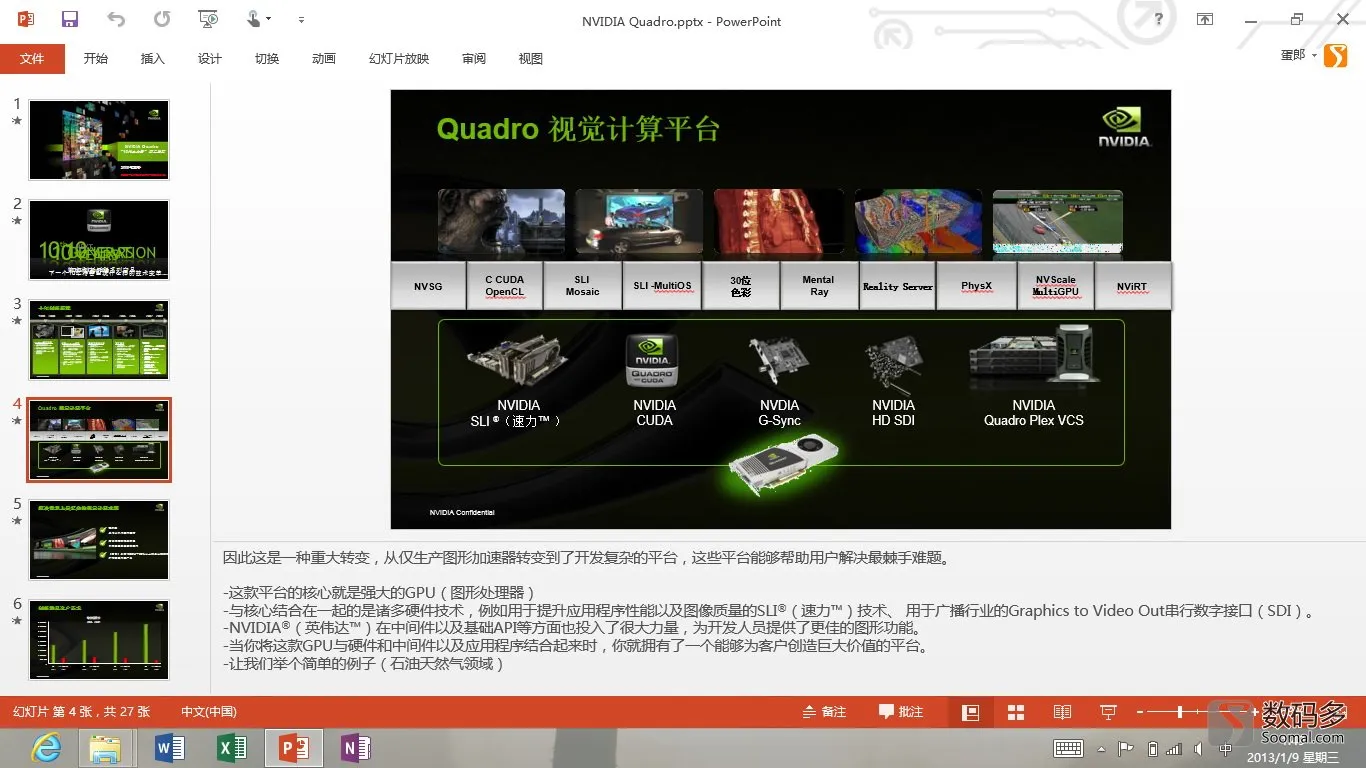Go to the 视图 tab

(x=531, y=59)
